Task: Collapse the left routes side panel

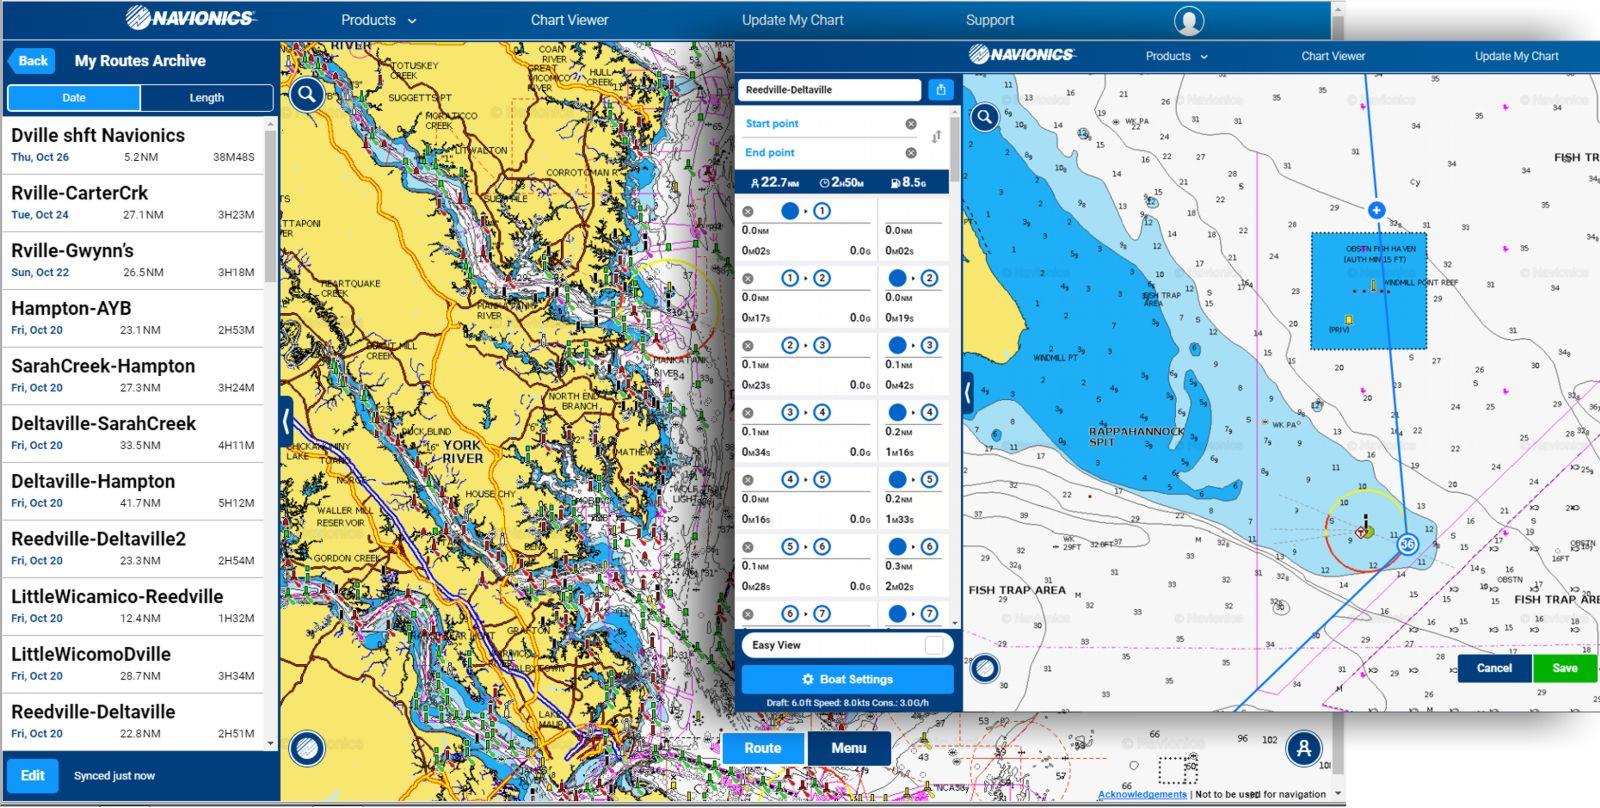Action: [x=286, y=421]
